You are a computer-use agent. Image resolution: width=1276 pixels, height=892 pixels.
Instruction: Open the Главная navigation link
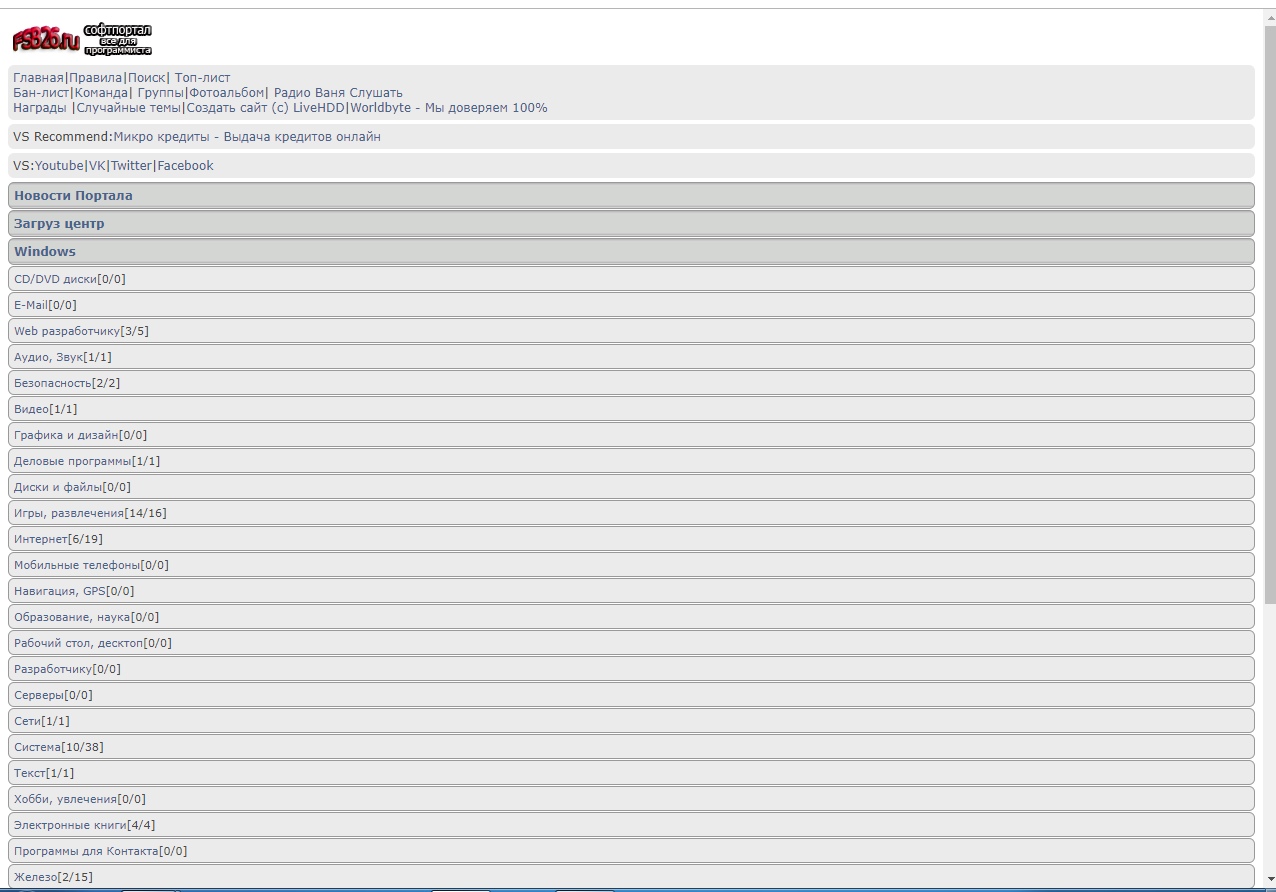(x=38, y=78)
